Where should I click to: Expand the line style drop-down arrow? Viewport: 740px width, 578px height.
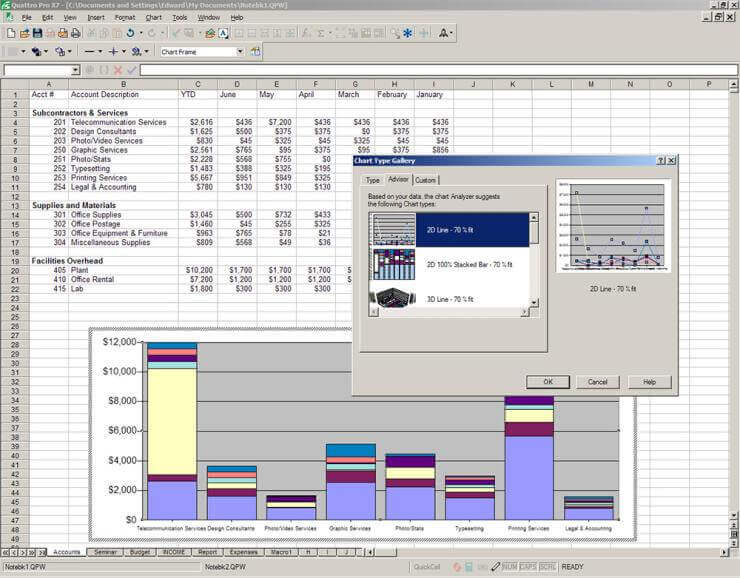click(100, 51)
